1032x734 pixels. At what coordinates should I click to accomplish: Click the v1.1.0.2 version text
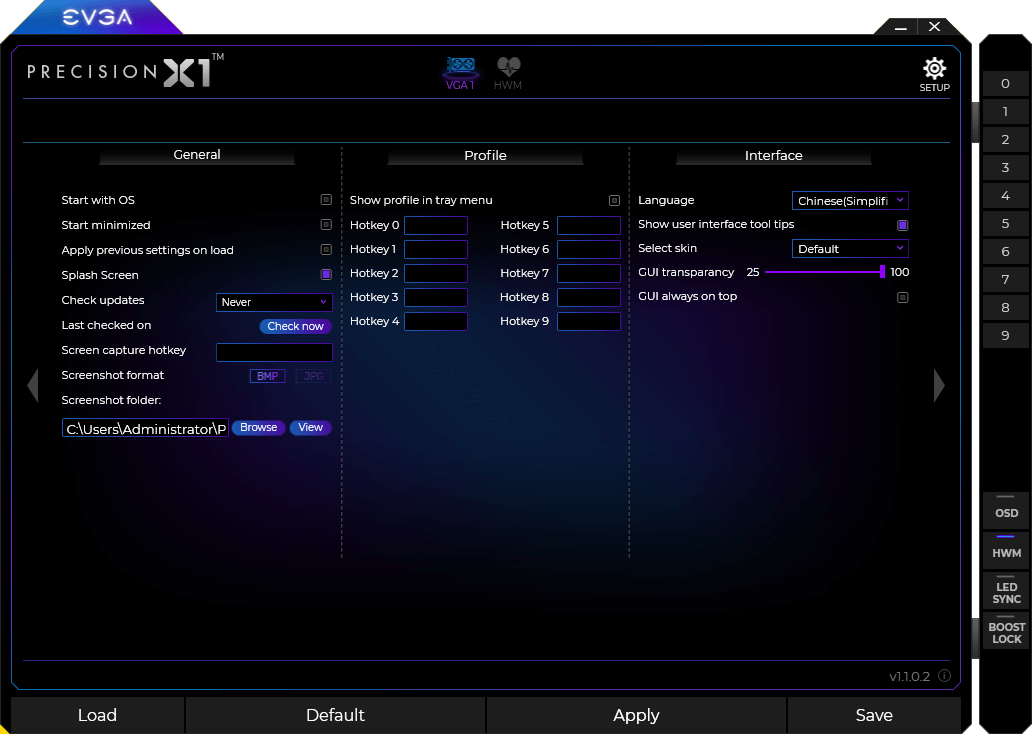909,676
